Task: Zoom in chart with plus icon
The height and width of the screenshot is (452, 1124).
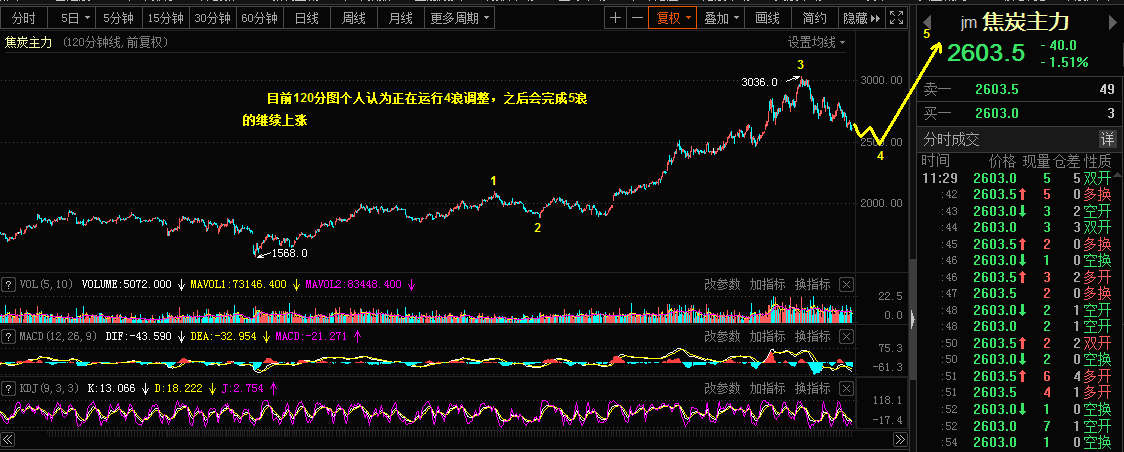Action: 615,18
